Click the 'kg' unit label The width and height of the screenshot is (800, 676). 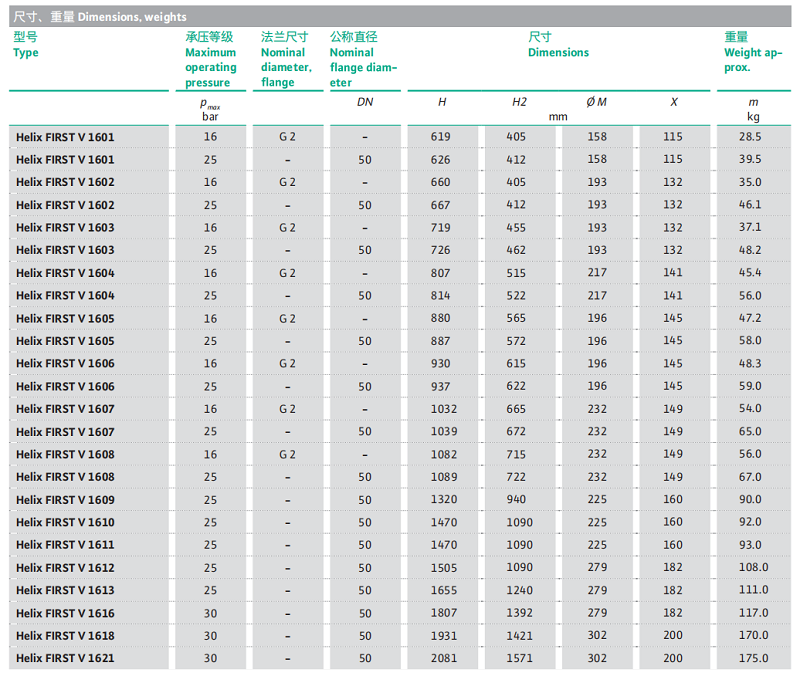click(753, 117)
